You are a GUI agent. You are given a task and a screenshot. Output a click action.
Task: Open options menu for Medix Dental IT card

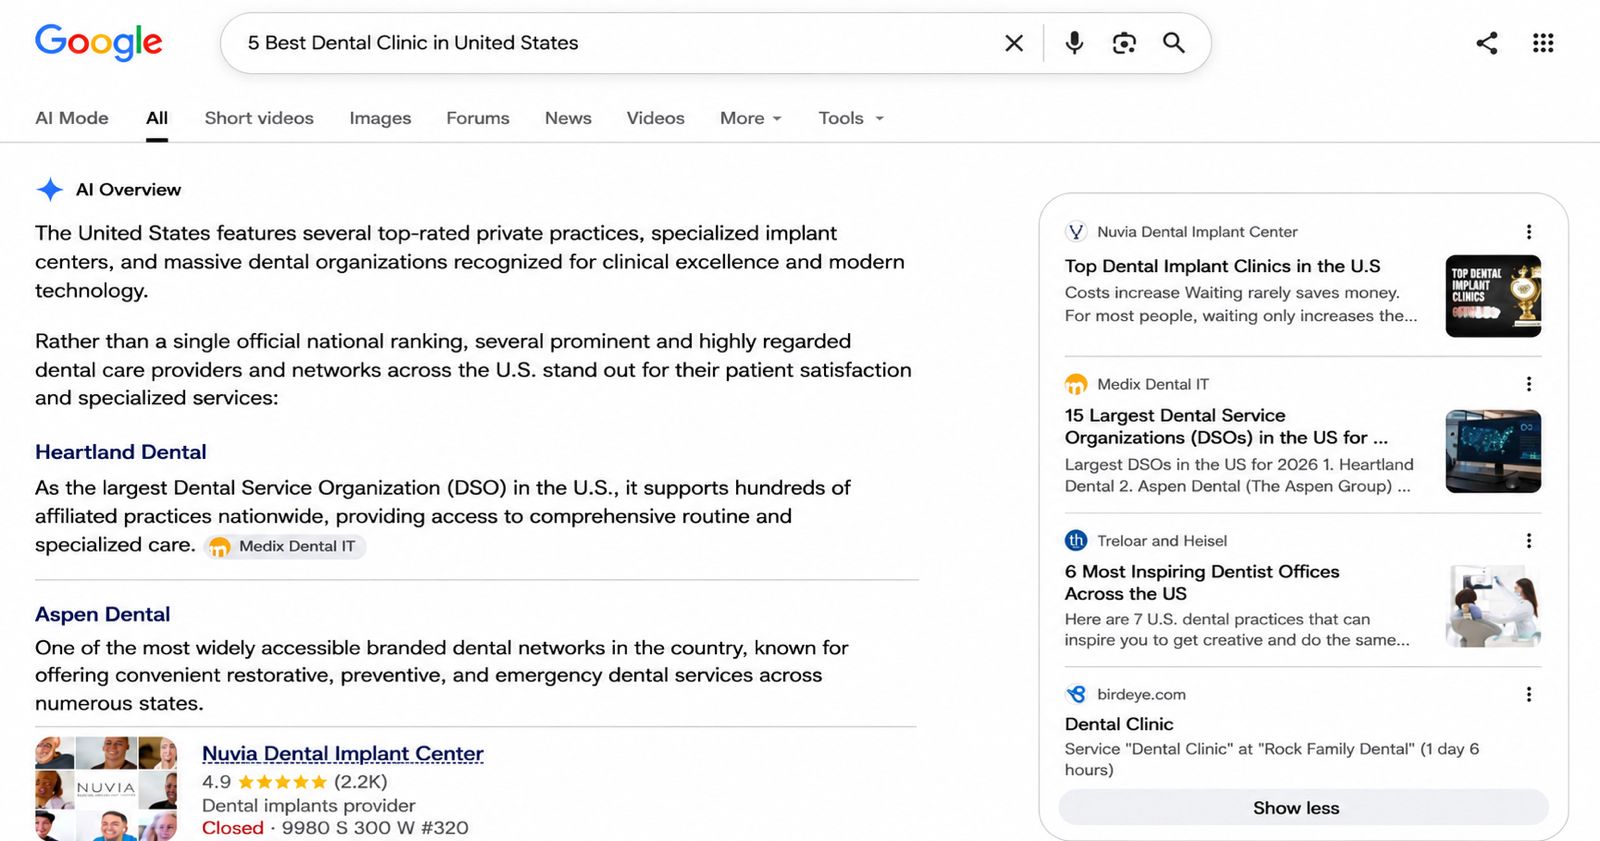point(1528,384)
